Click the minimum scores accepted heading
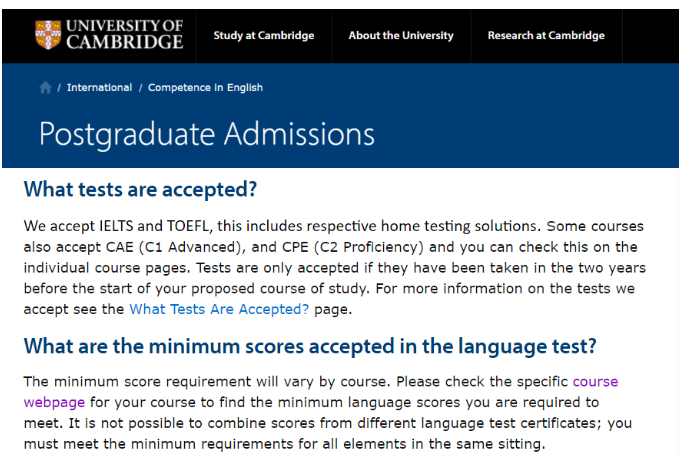Viewport: 688px width, 459px height. click(310, 346)
